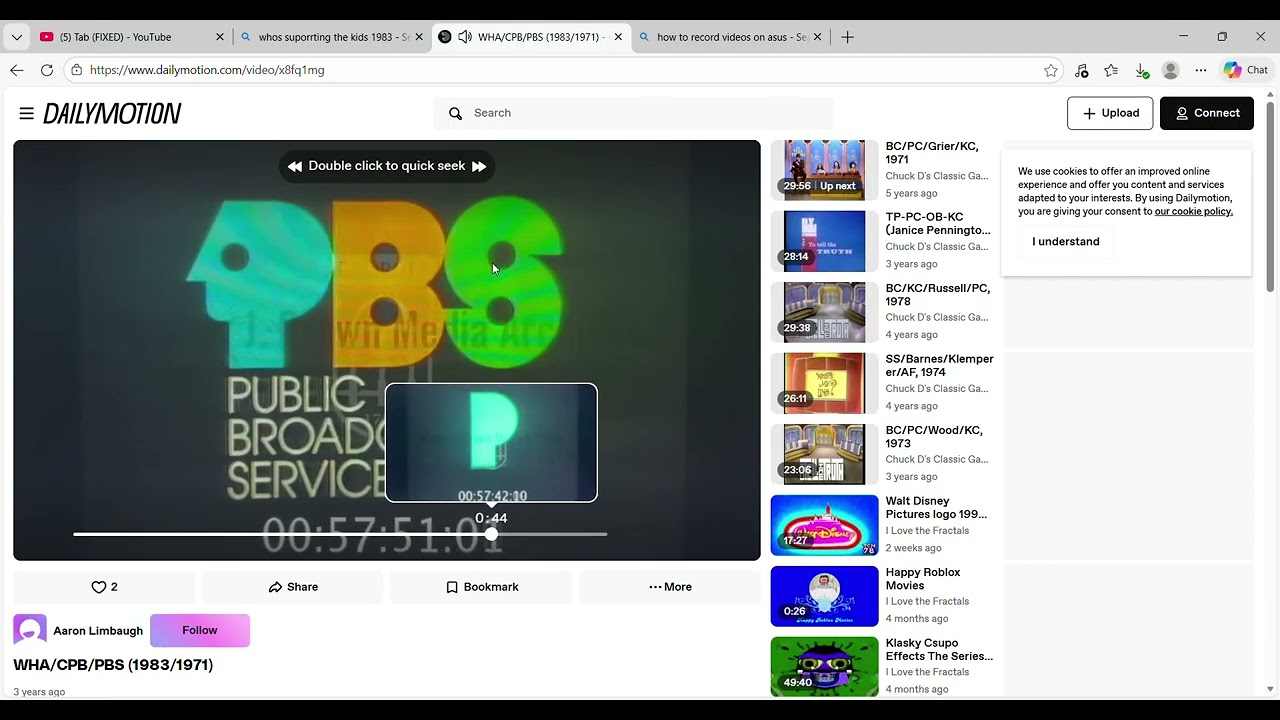This screenshot has height=720, width=1280.
Task: Share this video
Action: [293, 587]
